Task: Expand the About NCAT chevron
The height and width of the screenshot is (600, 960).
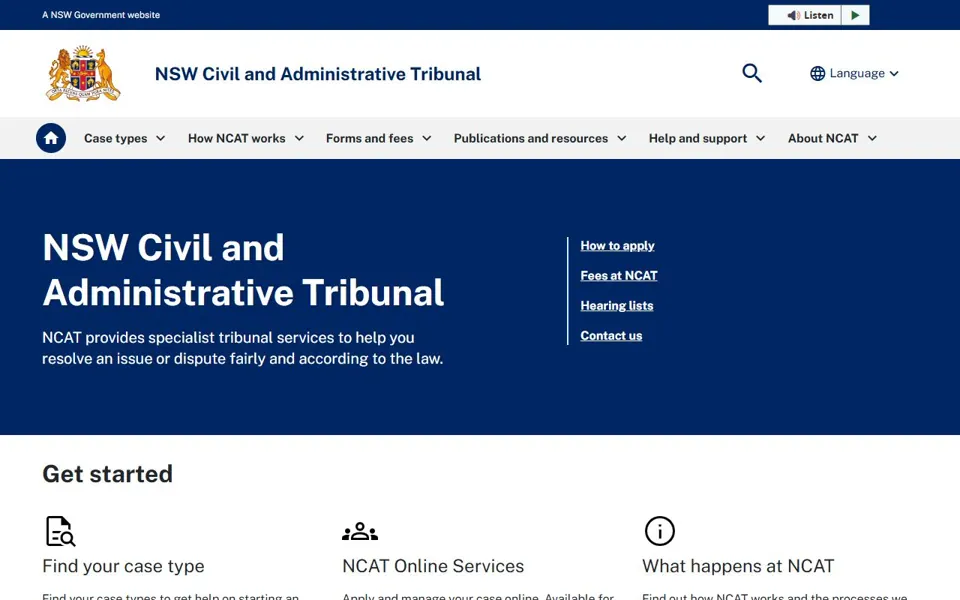Action: tap(872, 138)
